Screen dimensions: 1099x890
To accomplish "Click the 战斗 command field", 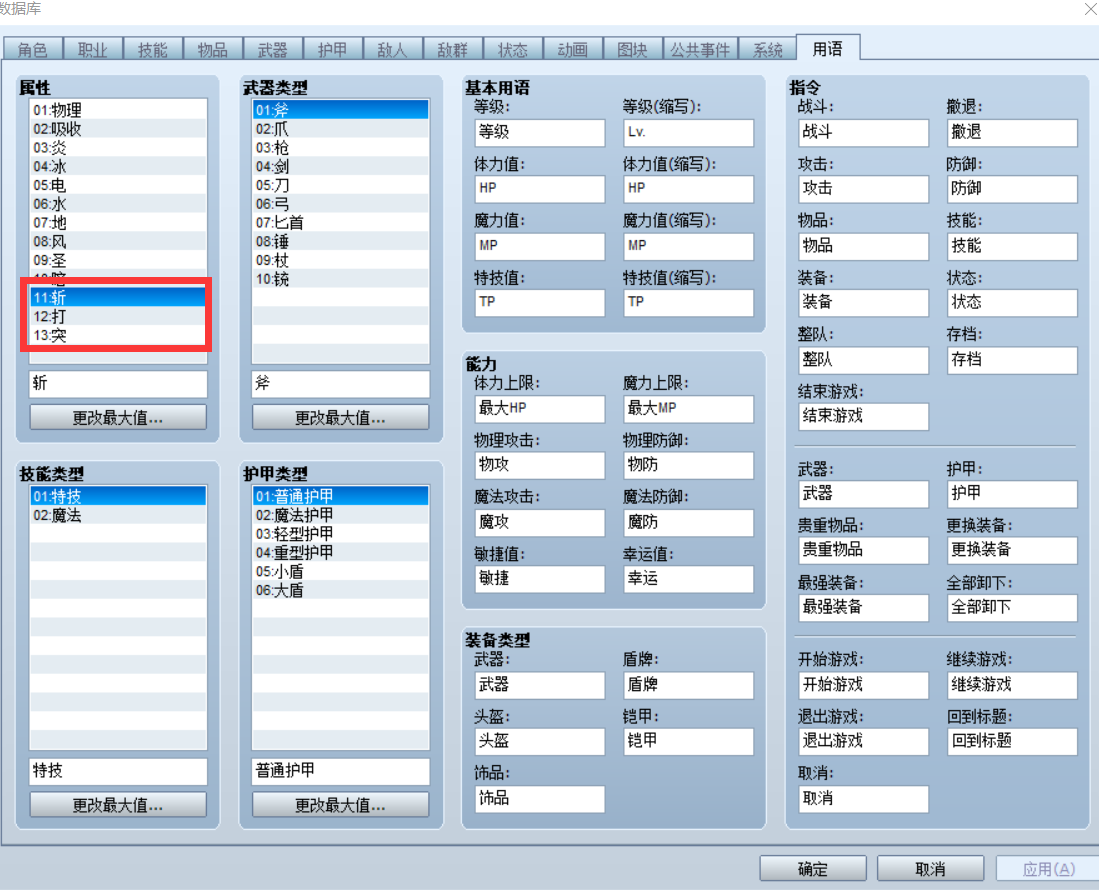I will (864, 132).
